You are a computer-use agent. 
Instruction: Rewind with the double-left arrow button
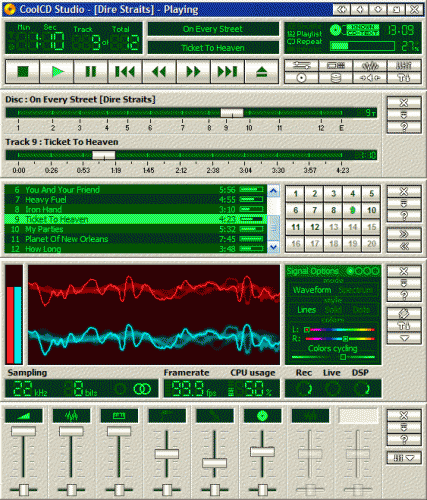coord(159,71)
